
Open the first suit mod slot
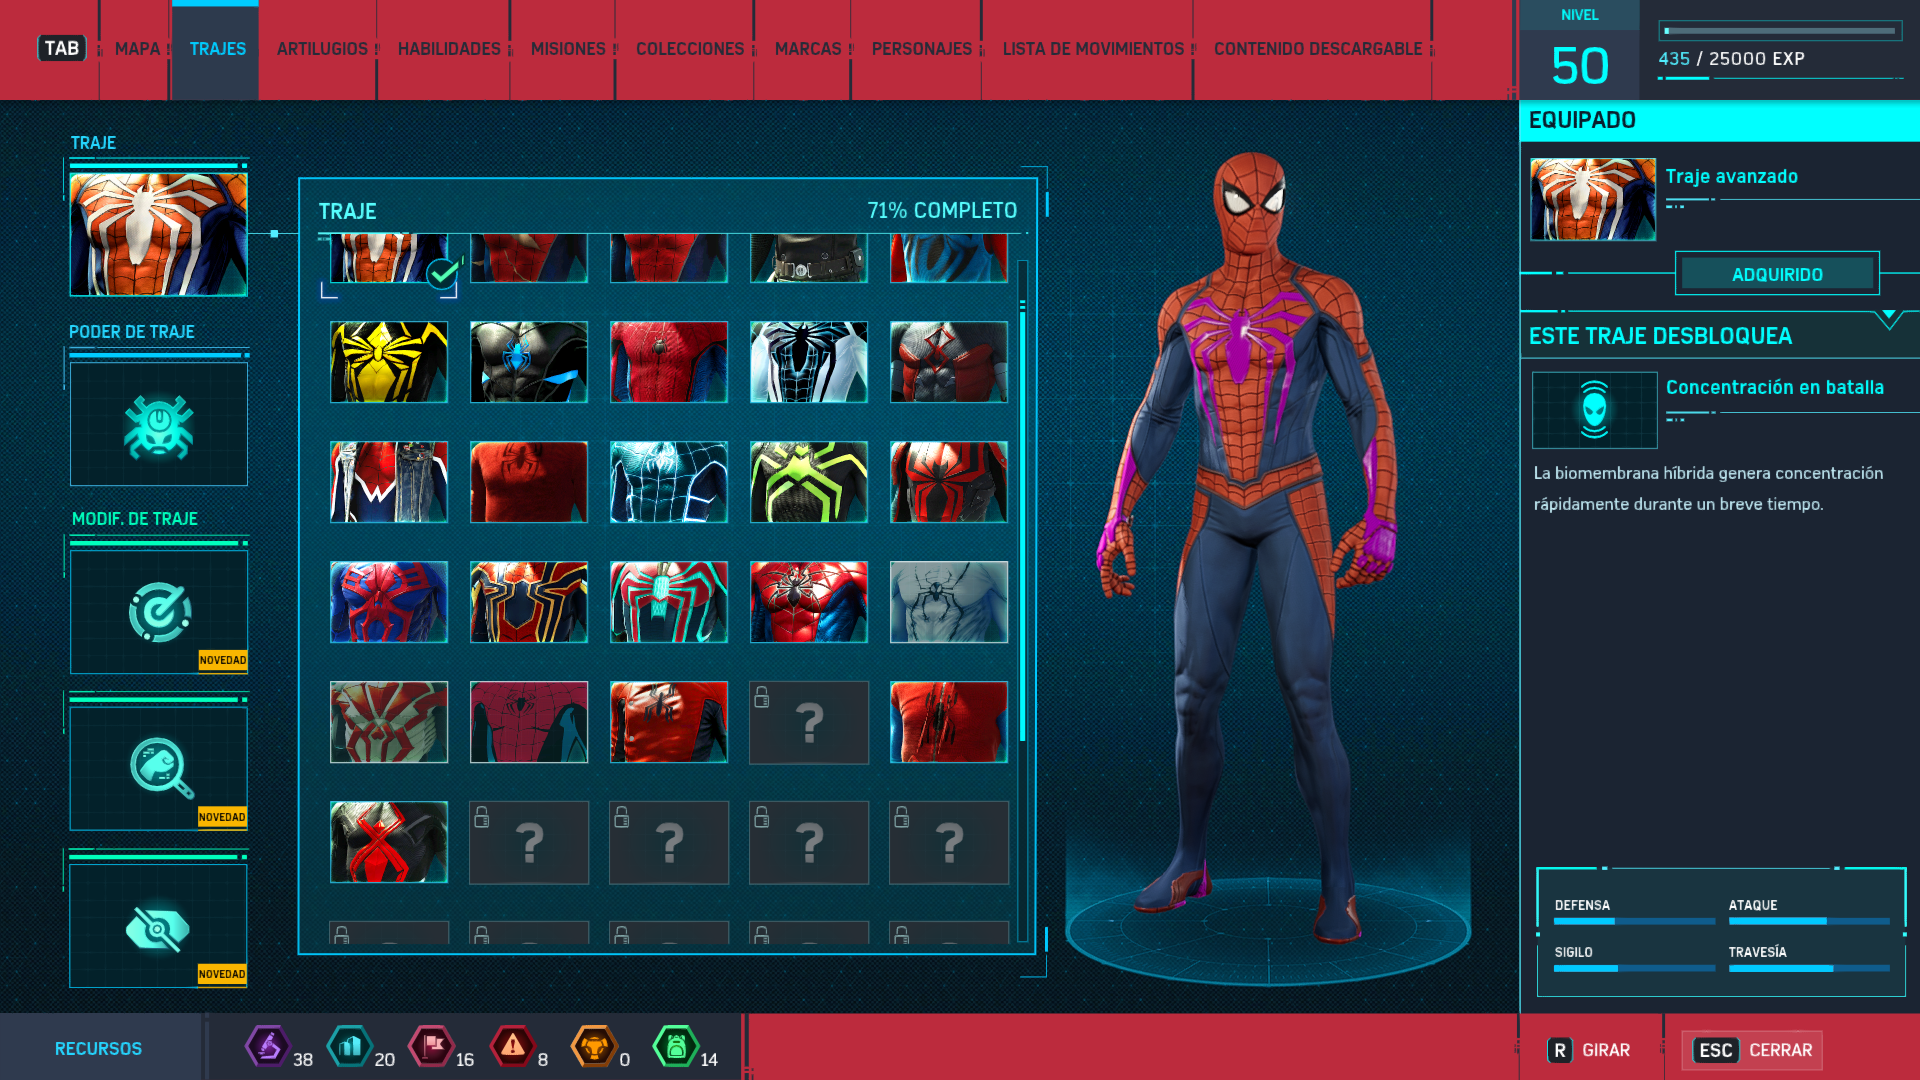[x=159, y=612]
